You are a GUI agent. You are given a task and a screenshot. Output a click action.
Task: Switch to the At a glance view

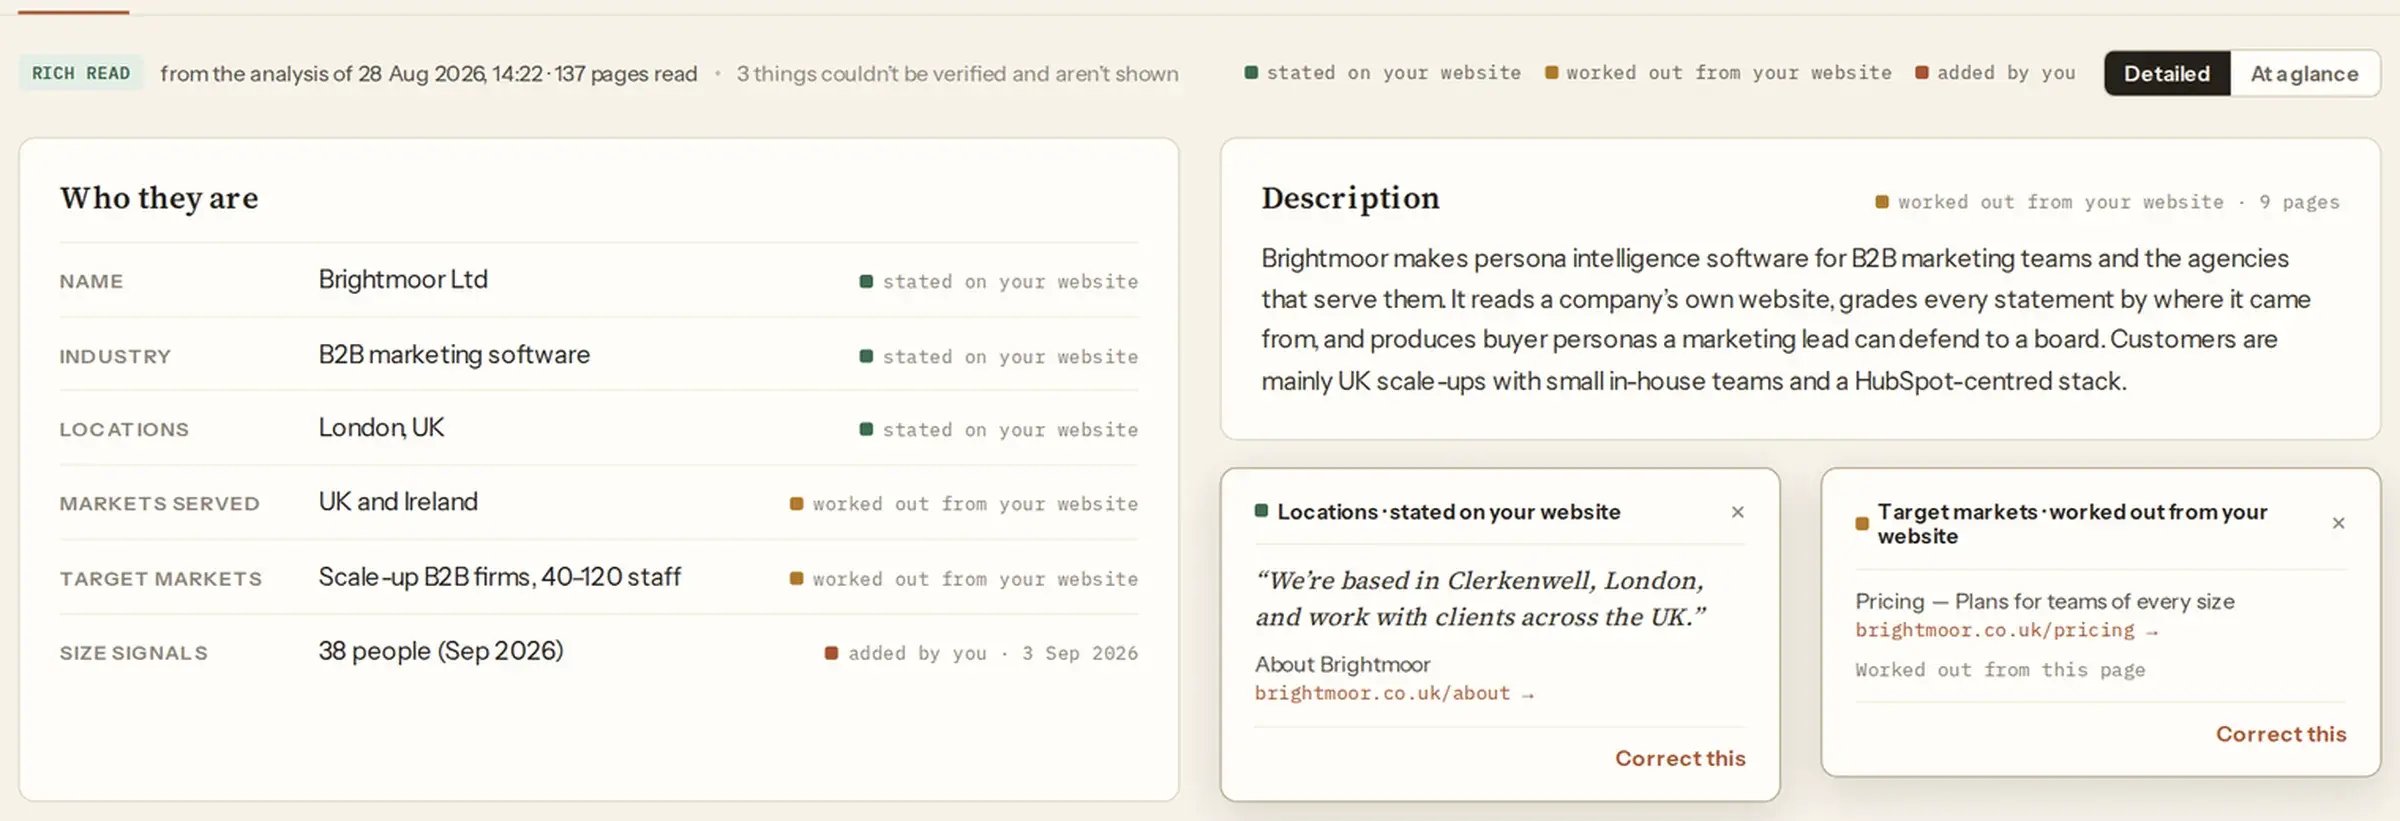pyautogui.click(x=2304, y=73)
